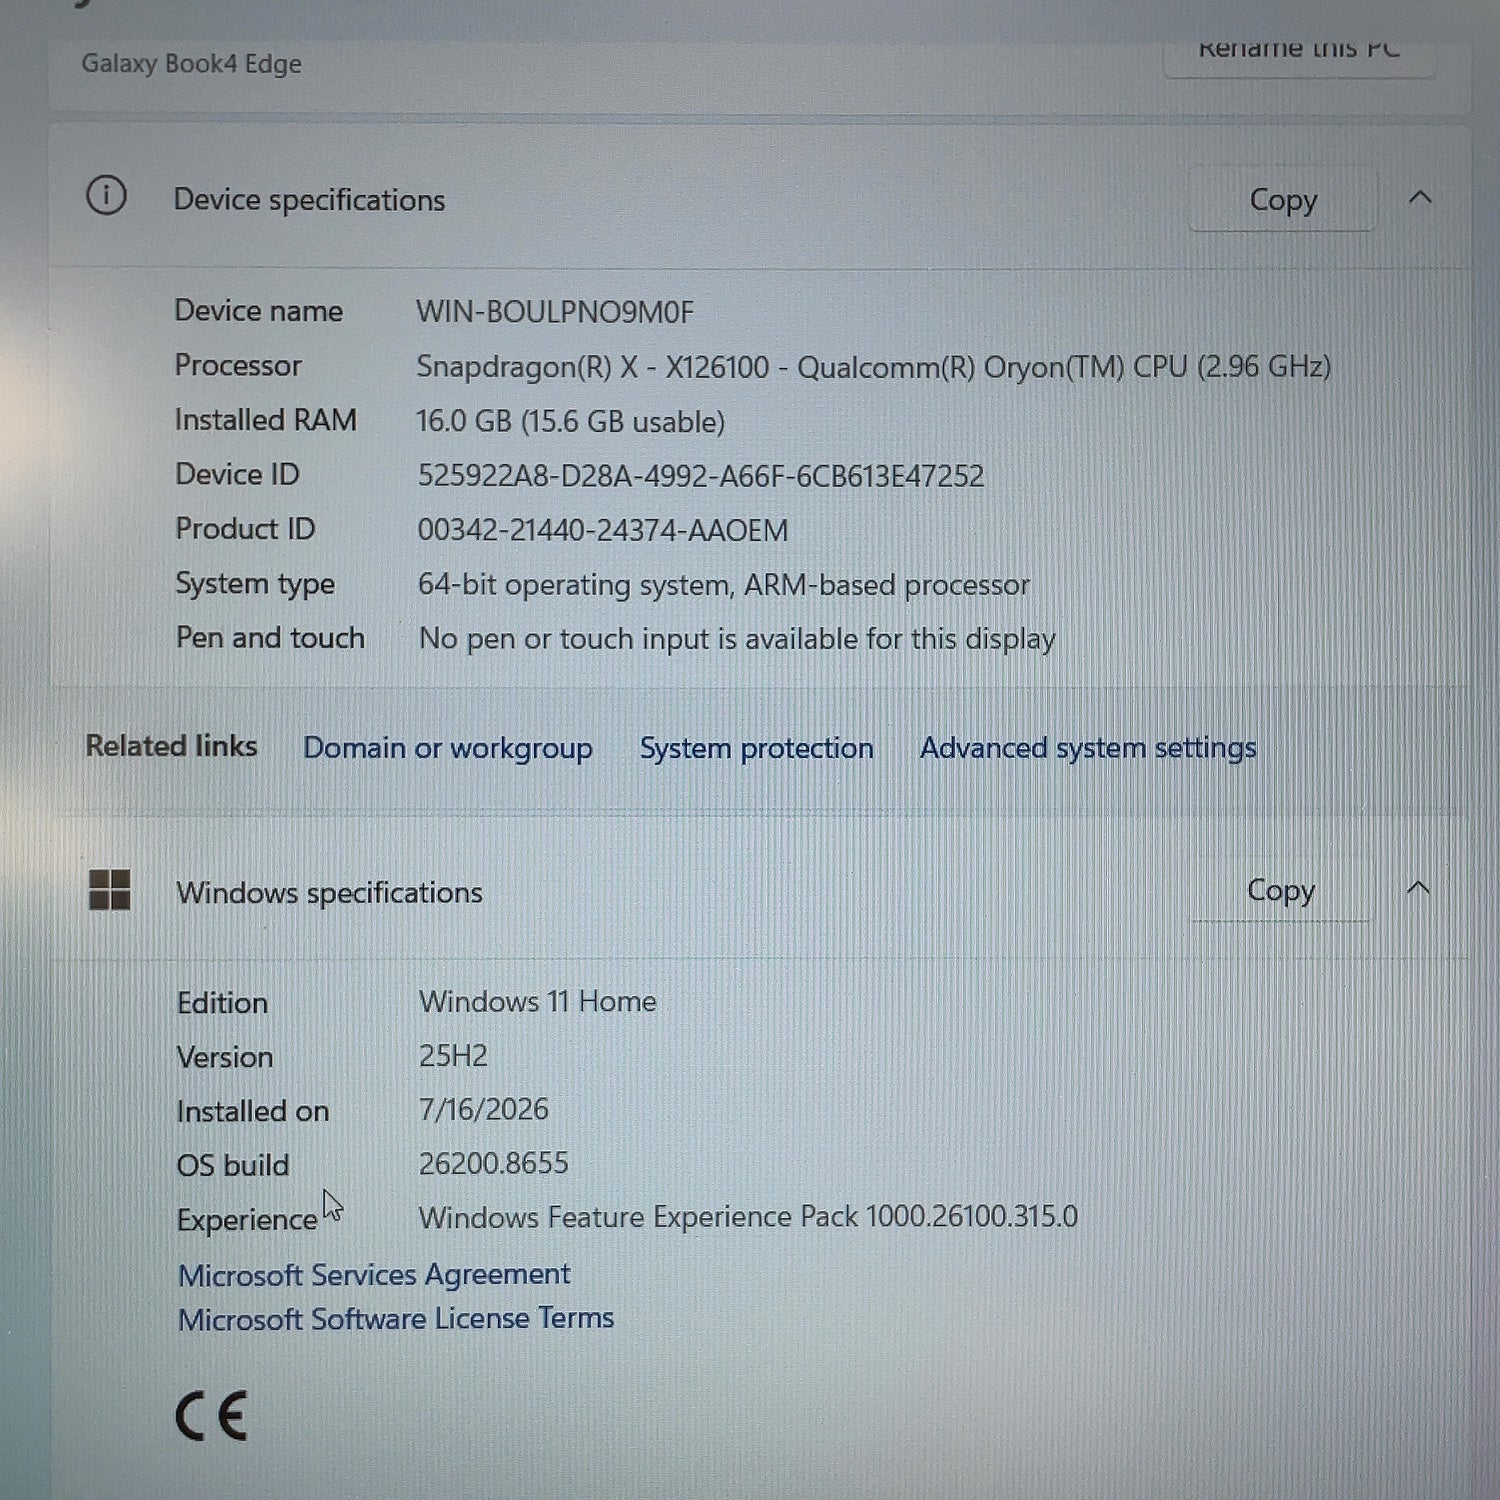Copy the Windows specifications

1280,890
